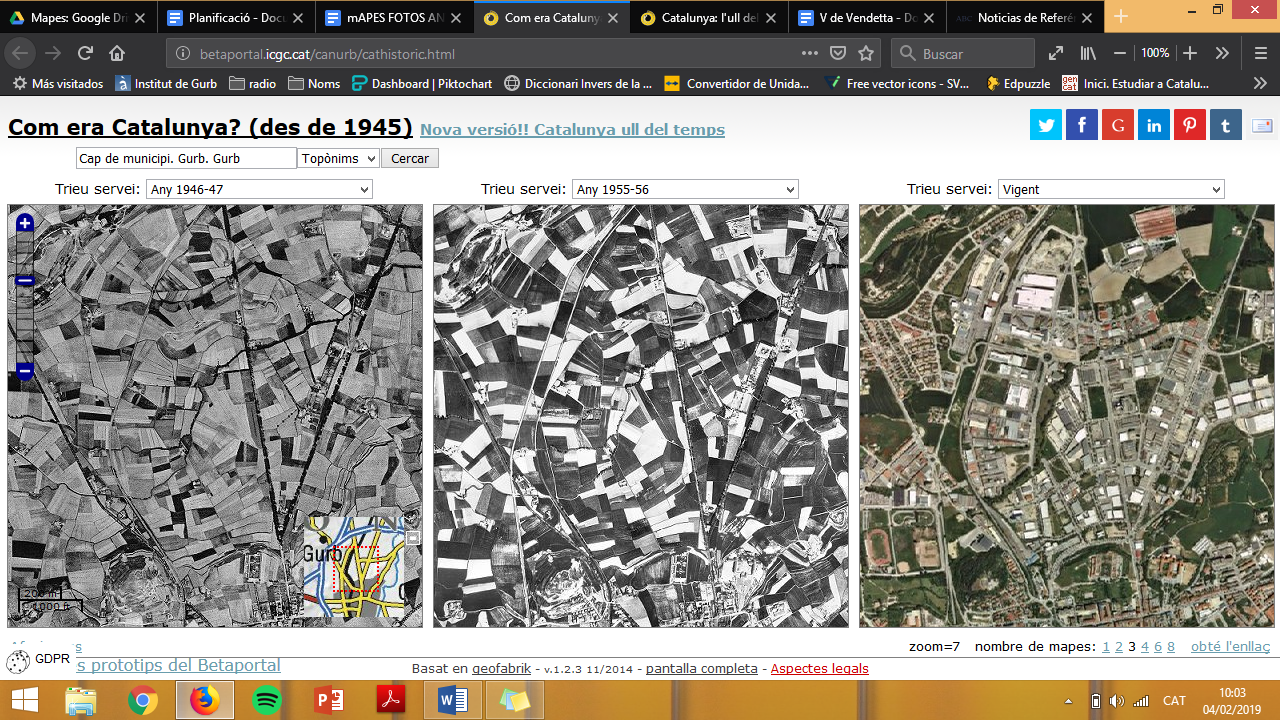Reload the current browser page
This screenshot has height=720, width=1280.
[x=85, y=53]
